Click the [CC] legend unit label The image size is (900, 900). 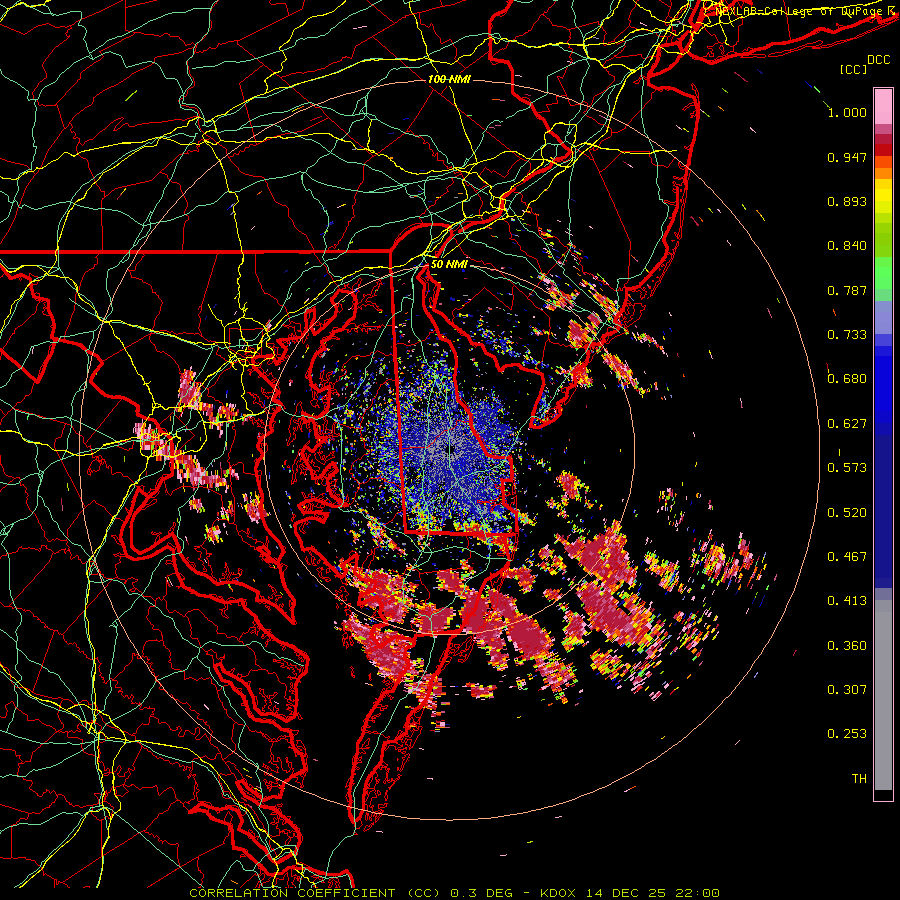pyautogui.click(x=854, y=69)
